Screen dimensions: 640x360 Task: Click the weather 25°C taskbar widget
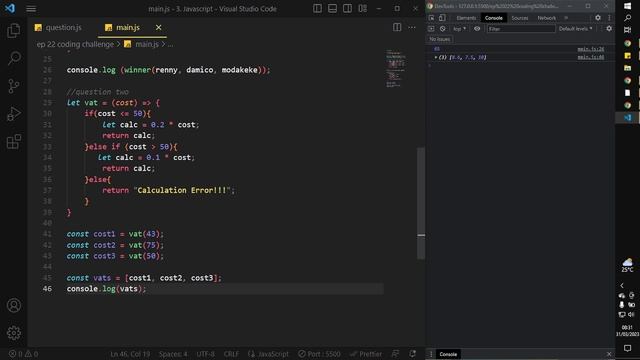(627, 265)
